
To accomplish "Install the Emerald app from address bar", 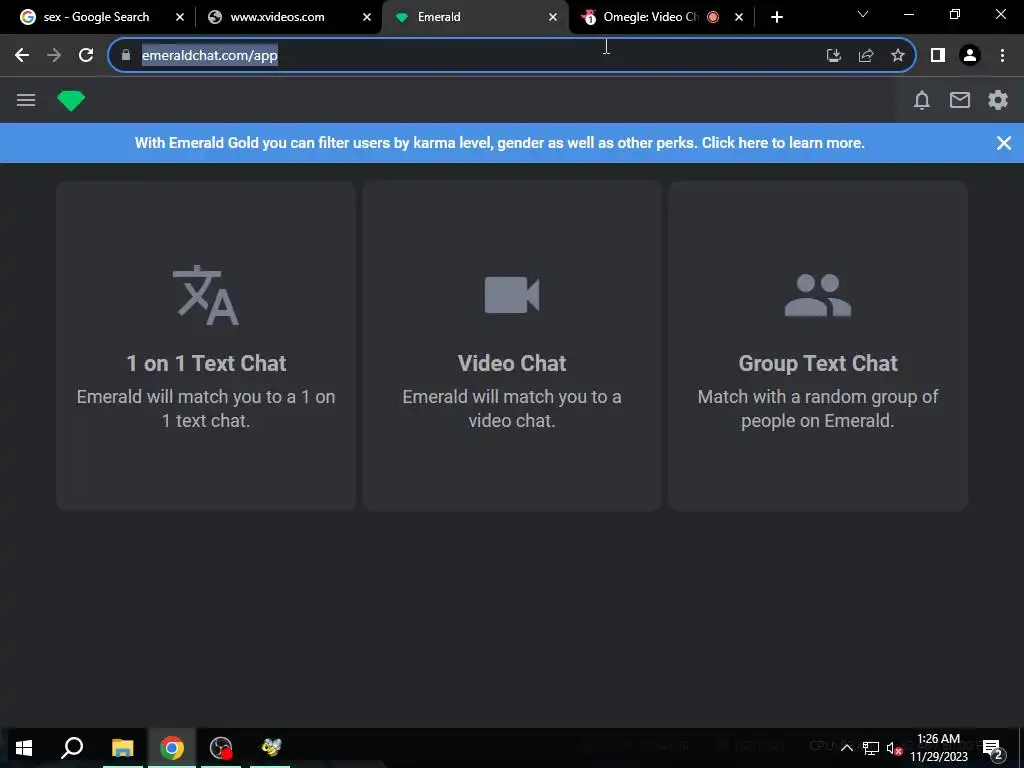I will tap(833, 55).
